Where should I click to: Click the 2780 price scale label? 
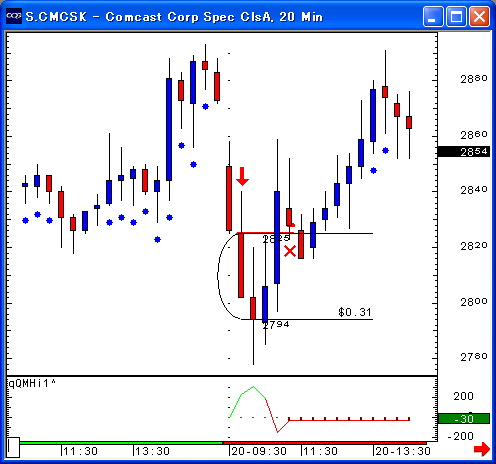pos(474,357)
